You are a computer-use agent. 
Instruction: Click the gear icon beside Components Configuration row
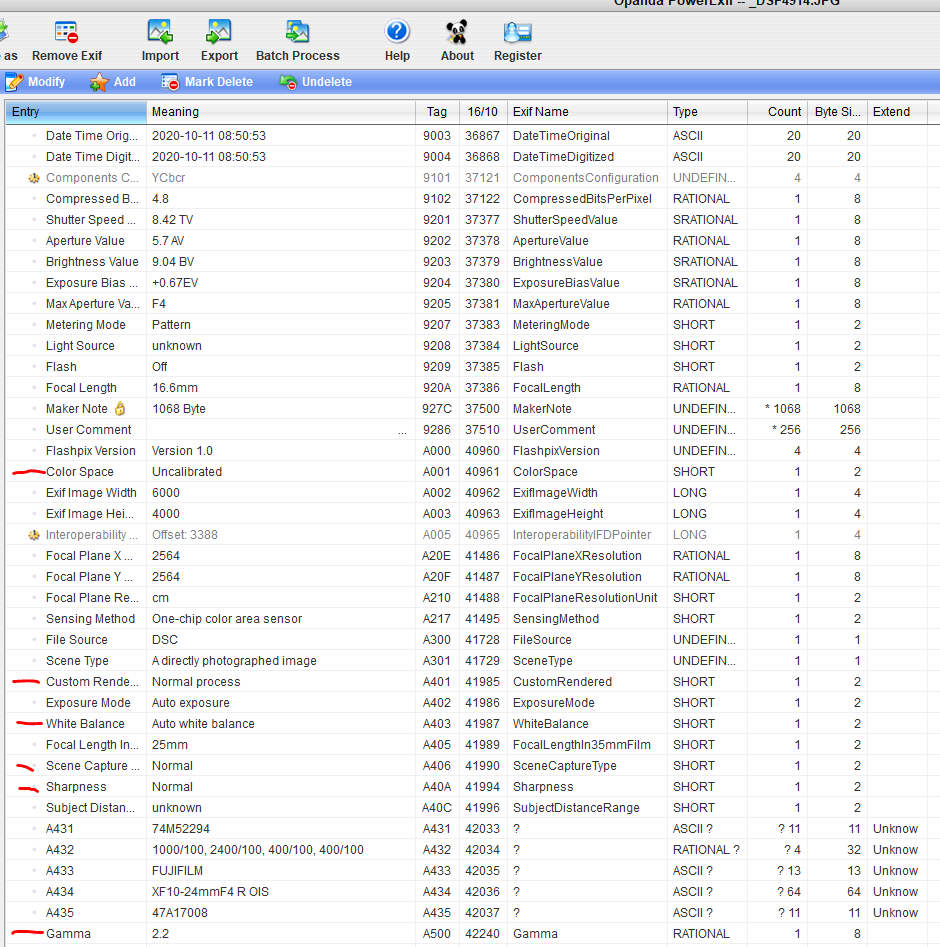[34, 178]
